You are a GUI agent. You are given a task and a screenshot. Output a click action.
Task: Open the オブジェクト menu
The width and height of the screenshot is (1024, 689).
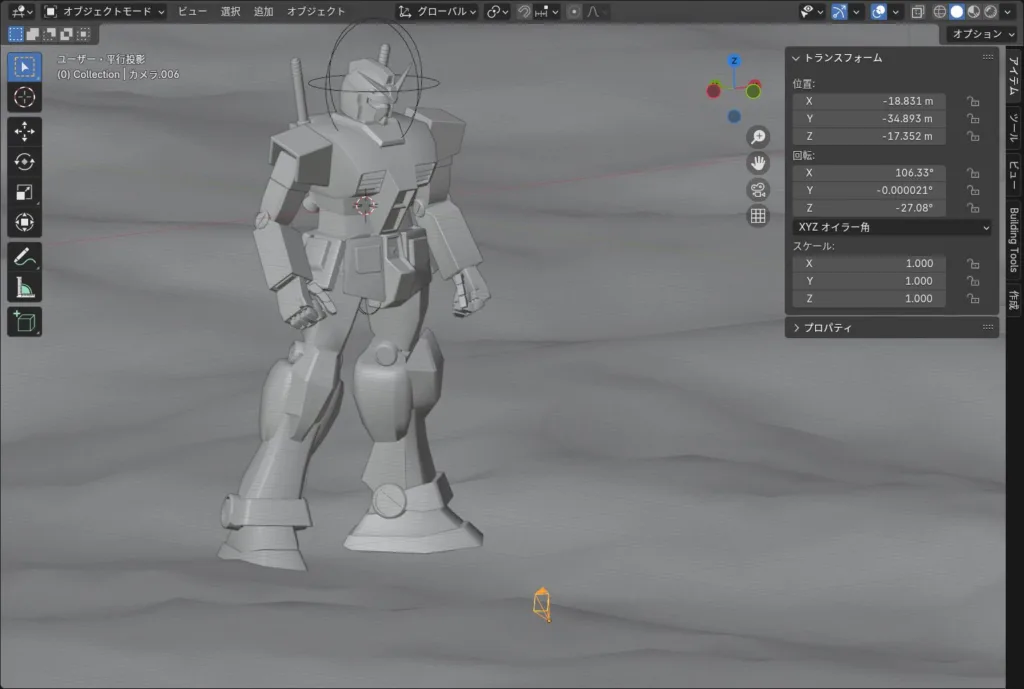tap(315, 11)
